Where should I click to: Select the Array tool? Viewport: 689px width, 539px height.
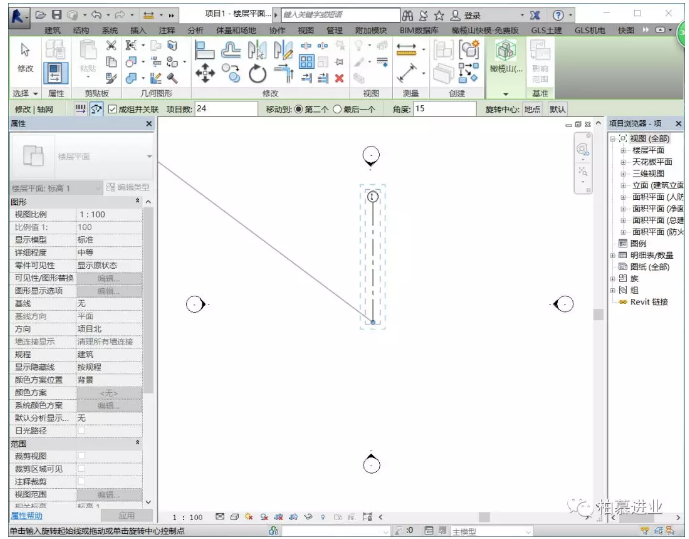pyautogui.click(x=307, y=61)
